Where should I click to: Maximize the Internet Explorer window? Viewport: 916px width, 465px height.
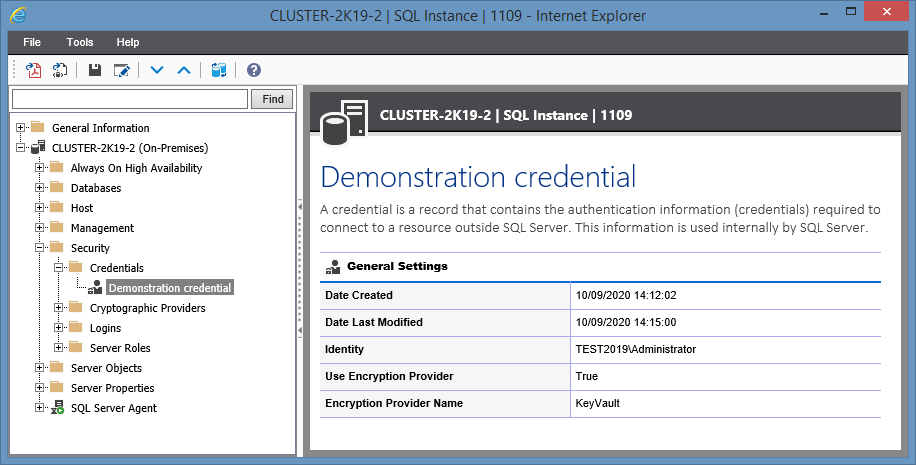click(x=851, y=12)
